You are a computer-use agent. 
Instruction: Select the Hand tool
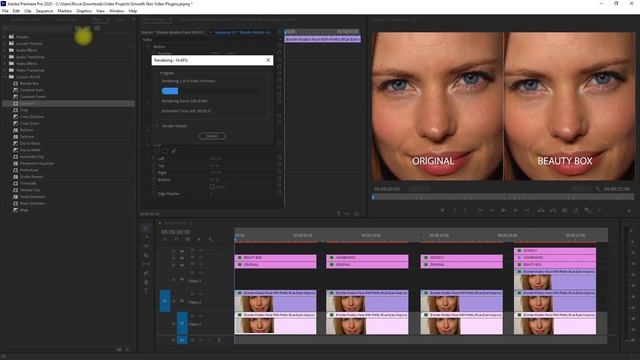pyautogui.click(x=146, y=282)
